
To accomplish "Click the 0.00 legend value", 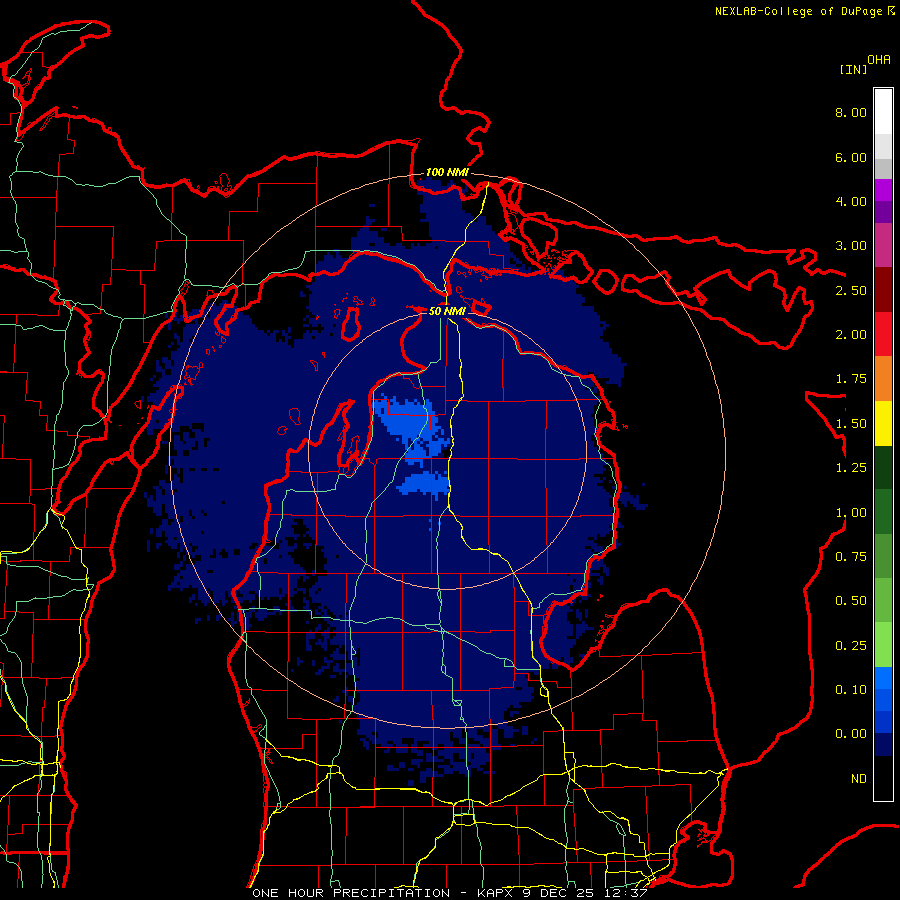I will pos(851,734).
